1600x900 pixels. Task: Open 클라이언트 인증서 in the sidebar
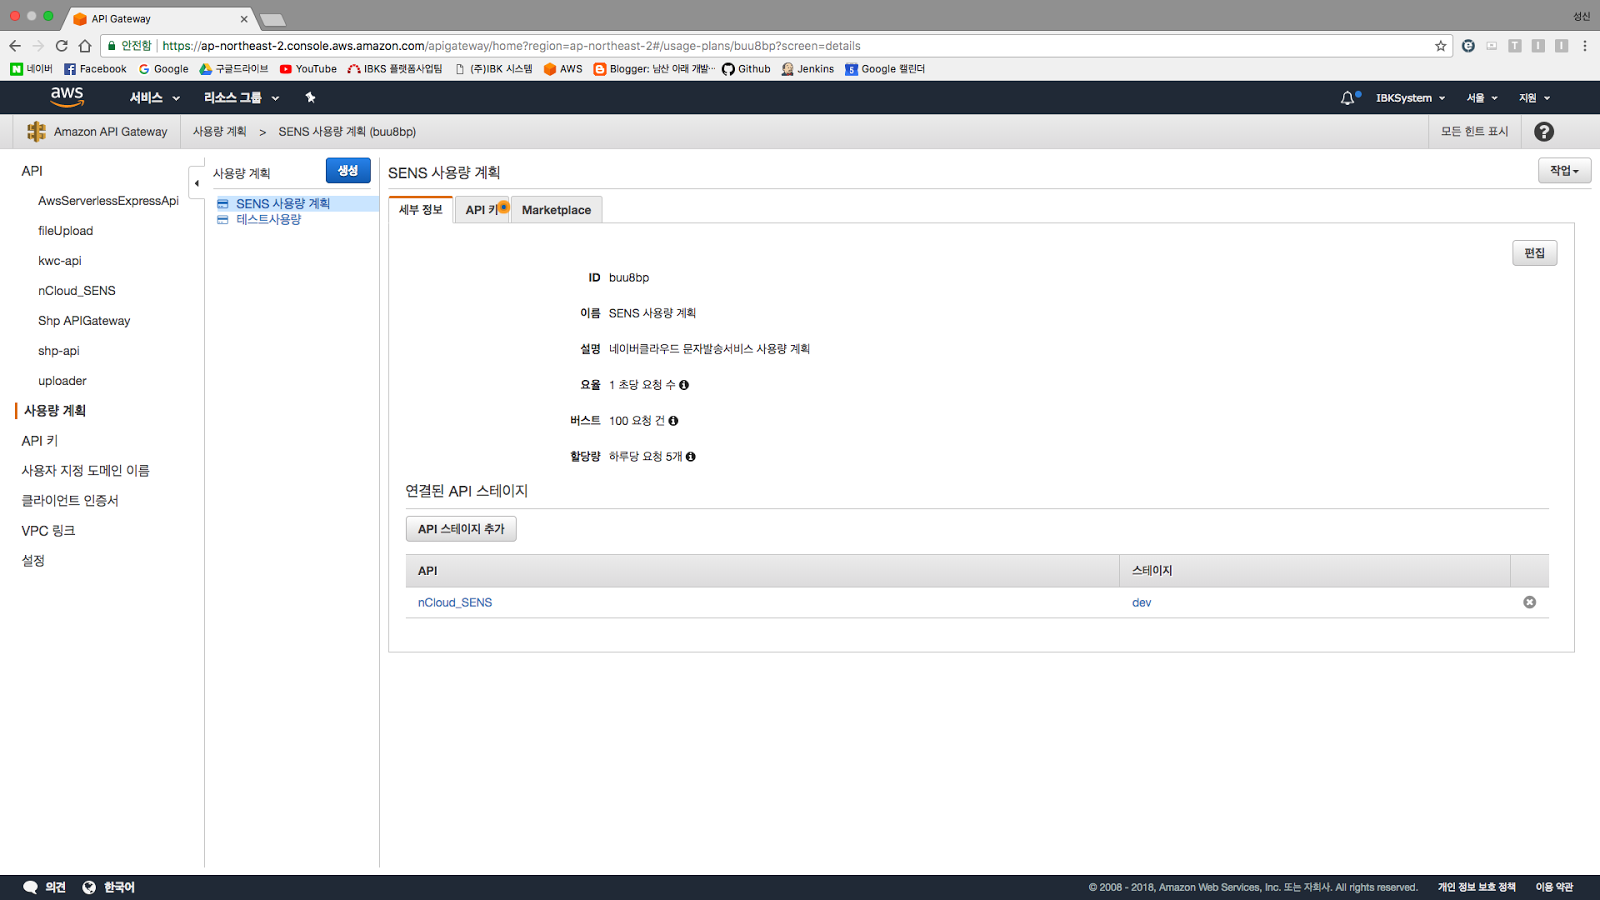coord(70,501)
